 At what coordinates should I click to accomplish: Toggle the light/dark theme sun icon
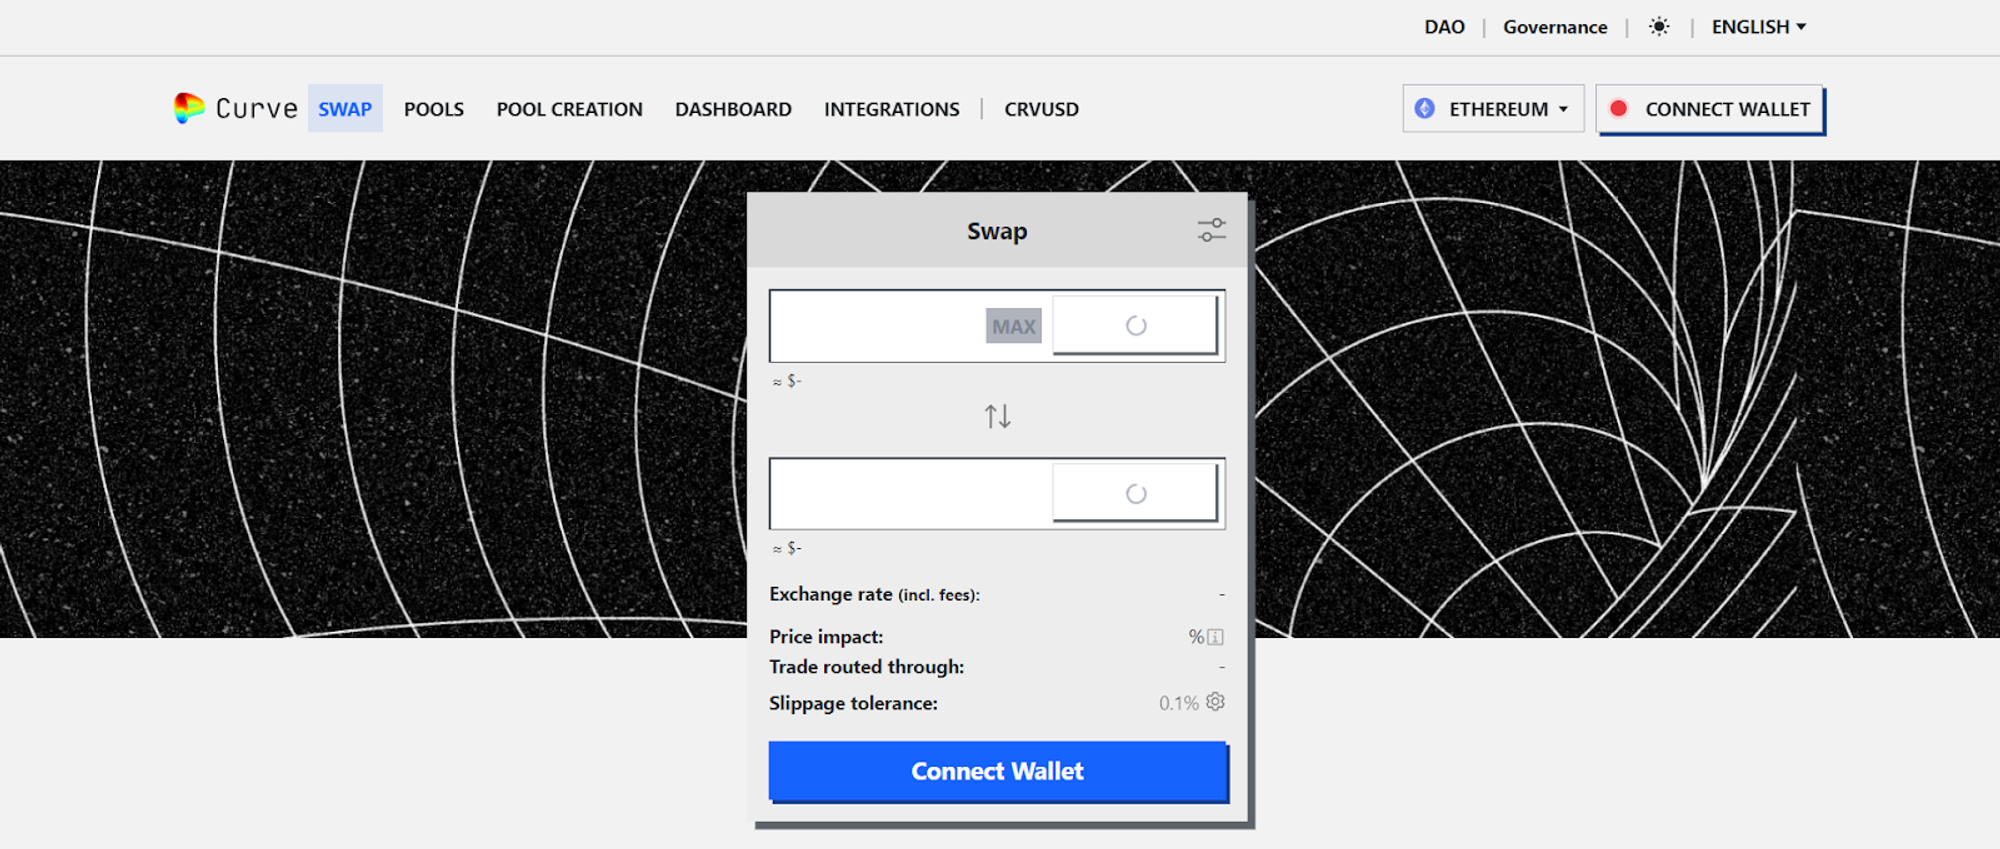(1658, 27)
